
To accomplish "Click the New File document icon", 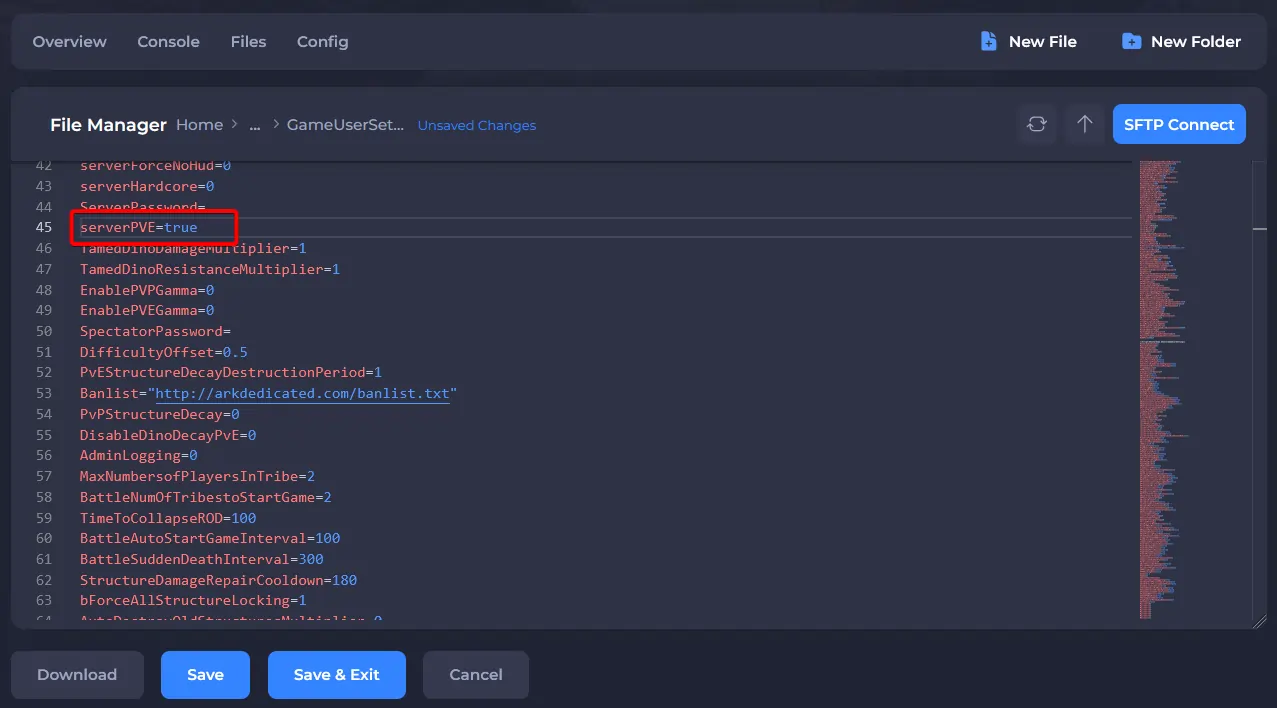I will (988, 41).
